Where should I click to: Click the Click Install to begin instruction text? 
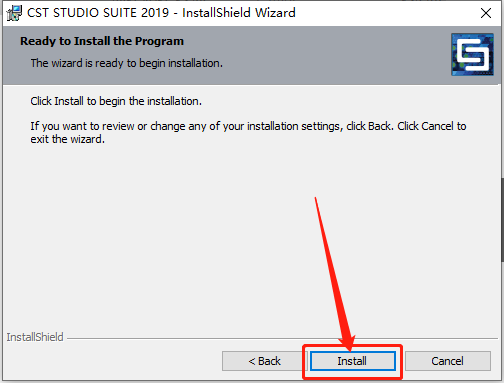[116, 101]
